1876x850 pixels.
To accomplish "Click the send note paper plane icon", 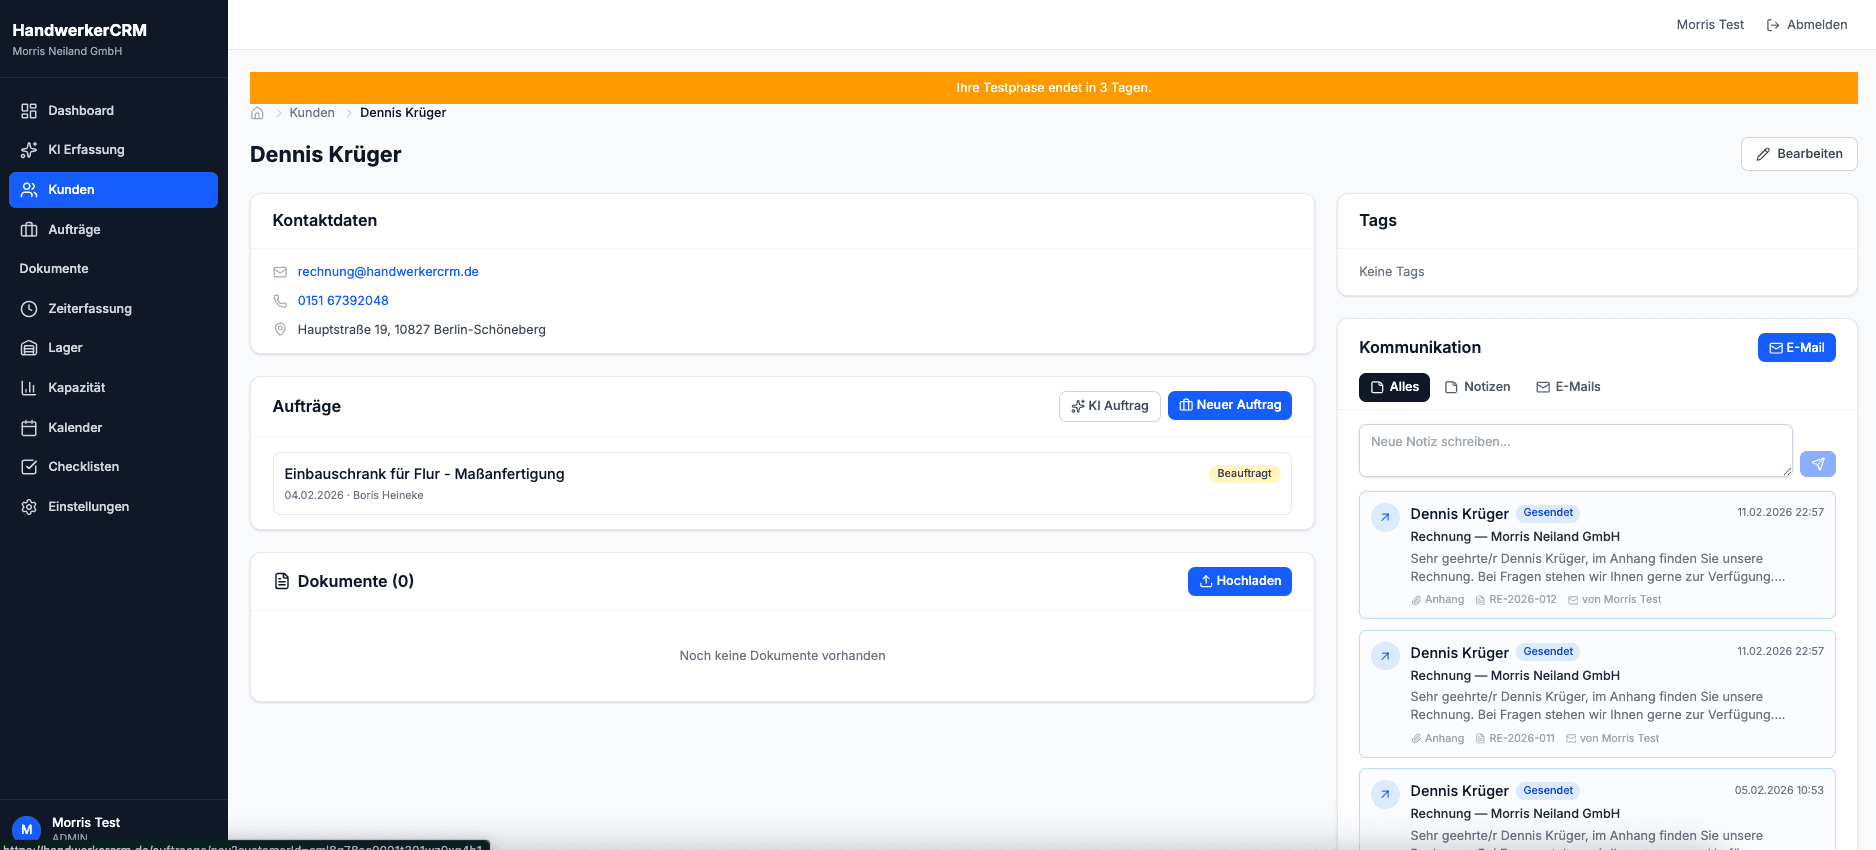I will [x=1817, y=464].
